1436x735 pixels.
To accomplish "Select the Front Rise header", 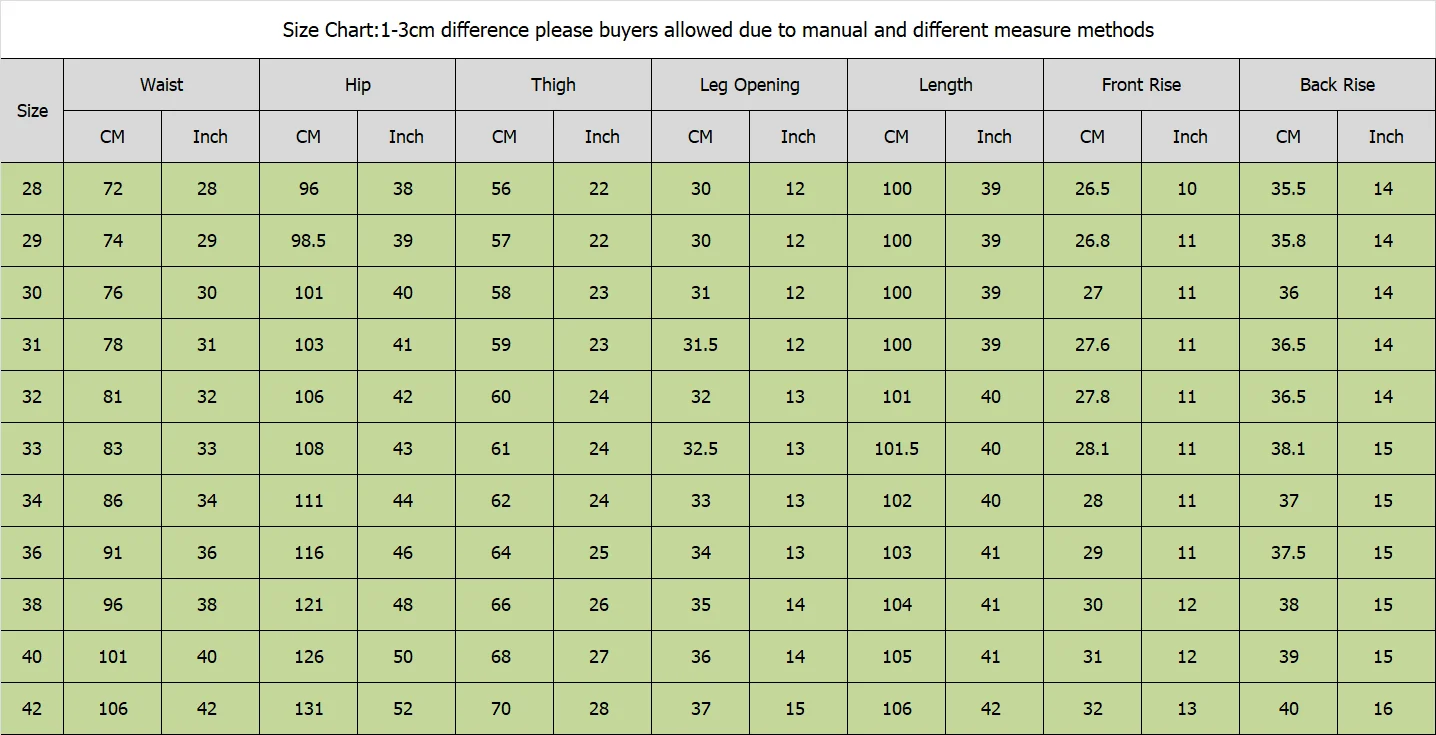I will (x=1141, y=85).
